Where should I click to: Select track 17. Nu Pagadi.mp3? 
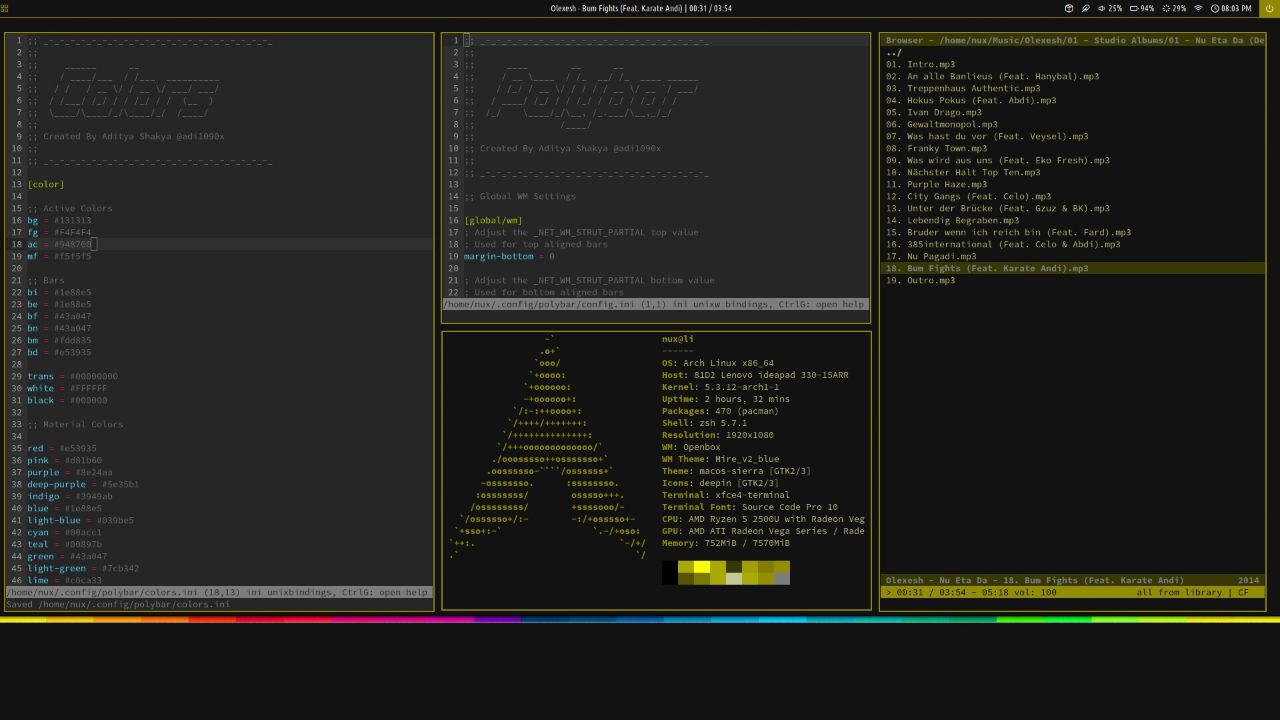coord(931,256)
